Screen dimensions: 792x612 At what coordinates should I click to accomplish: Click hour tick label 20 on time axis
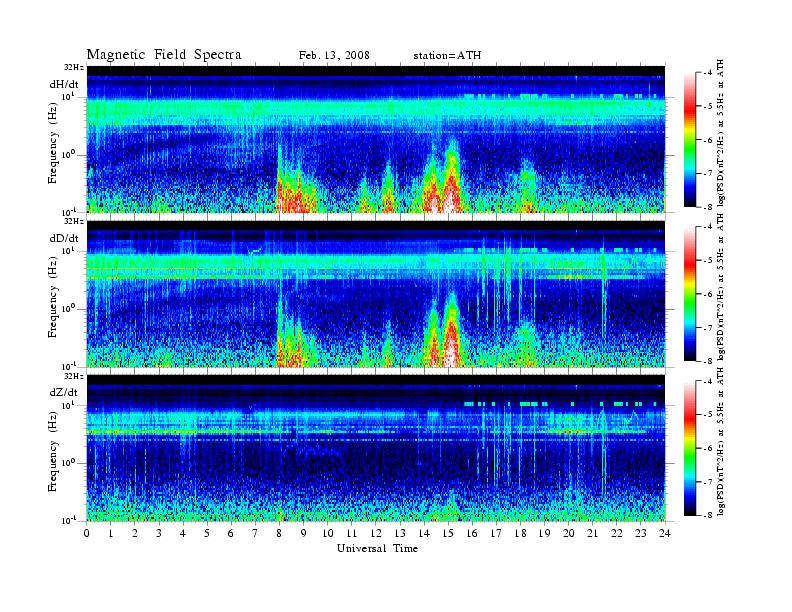click(568, 533)
